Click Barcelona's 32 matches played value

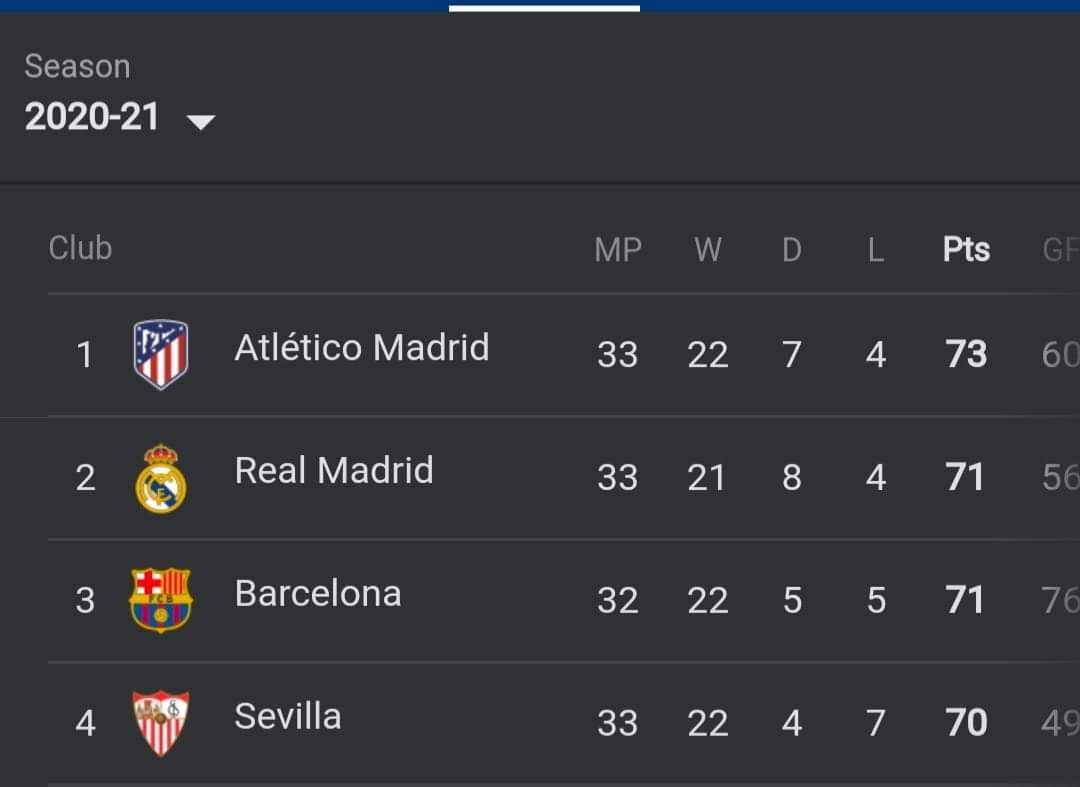[618, 600]
